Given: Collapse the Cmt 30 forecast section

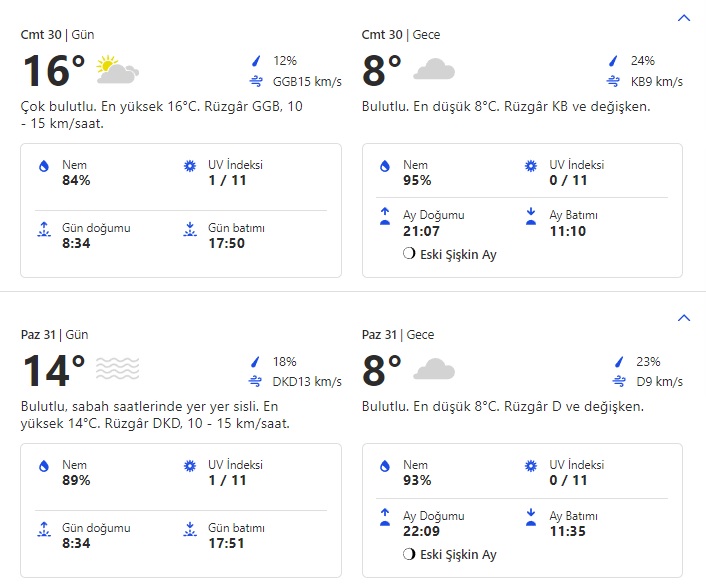Looking at the screenshot, I should click(x=684, y=18).
